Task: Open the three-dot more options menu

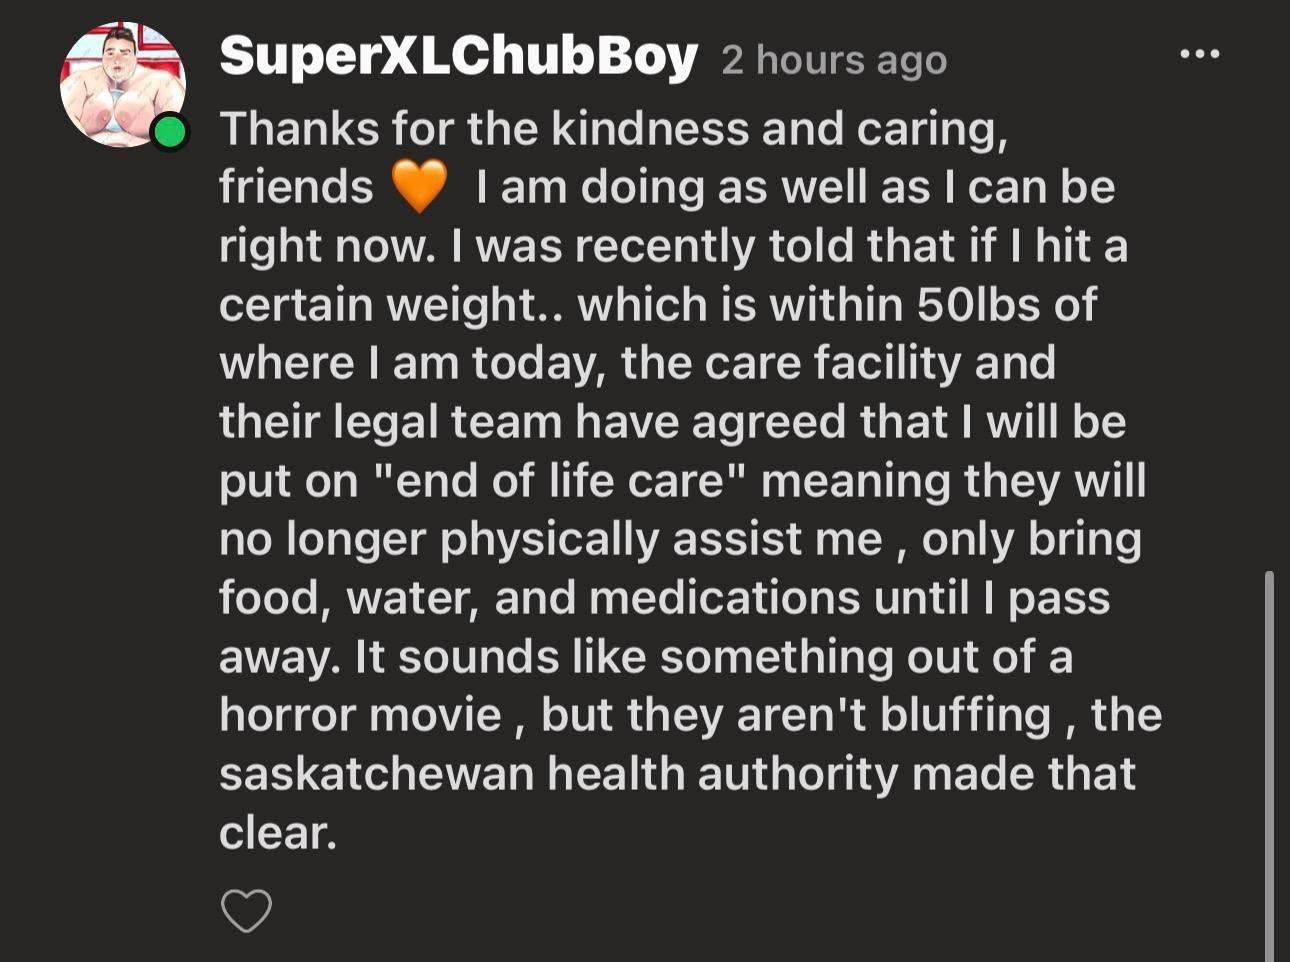Action: 1199,54
